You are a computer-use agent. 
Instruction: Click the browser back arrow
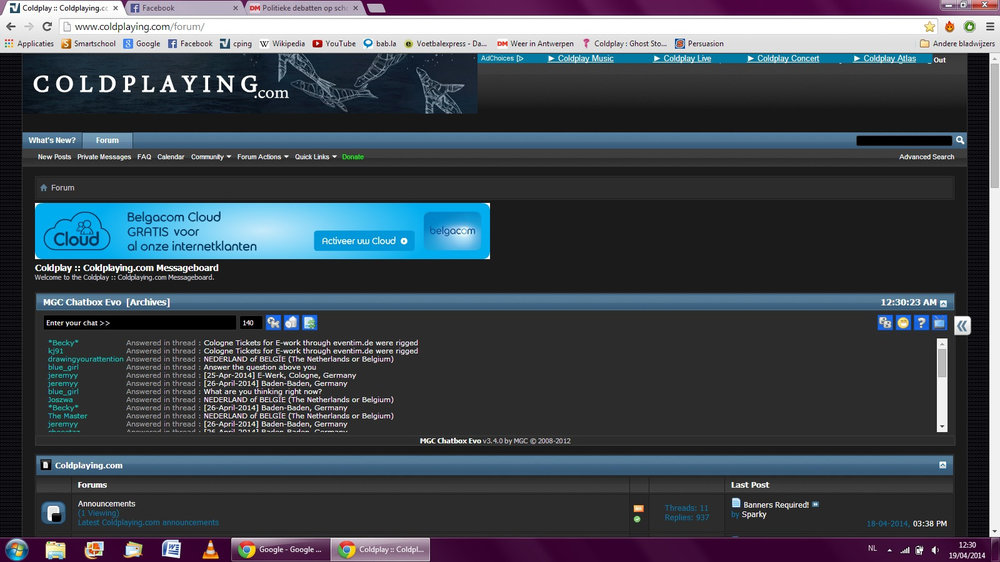pyautogui.click(x=11, y=27)
